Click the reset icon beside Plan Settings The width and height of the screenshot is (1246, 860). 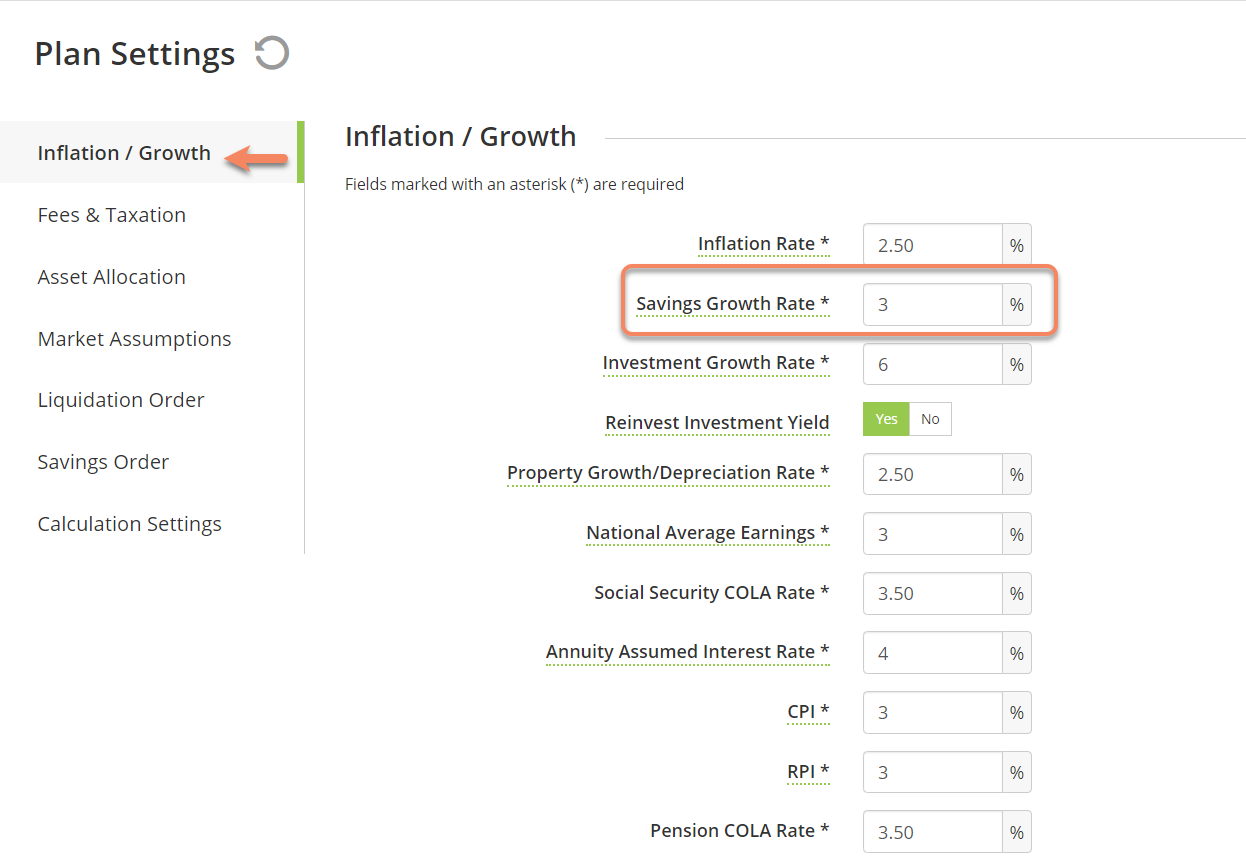272,53
